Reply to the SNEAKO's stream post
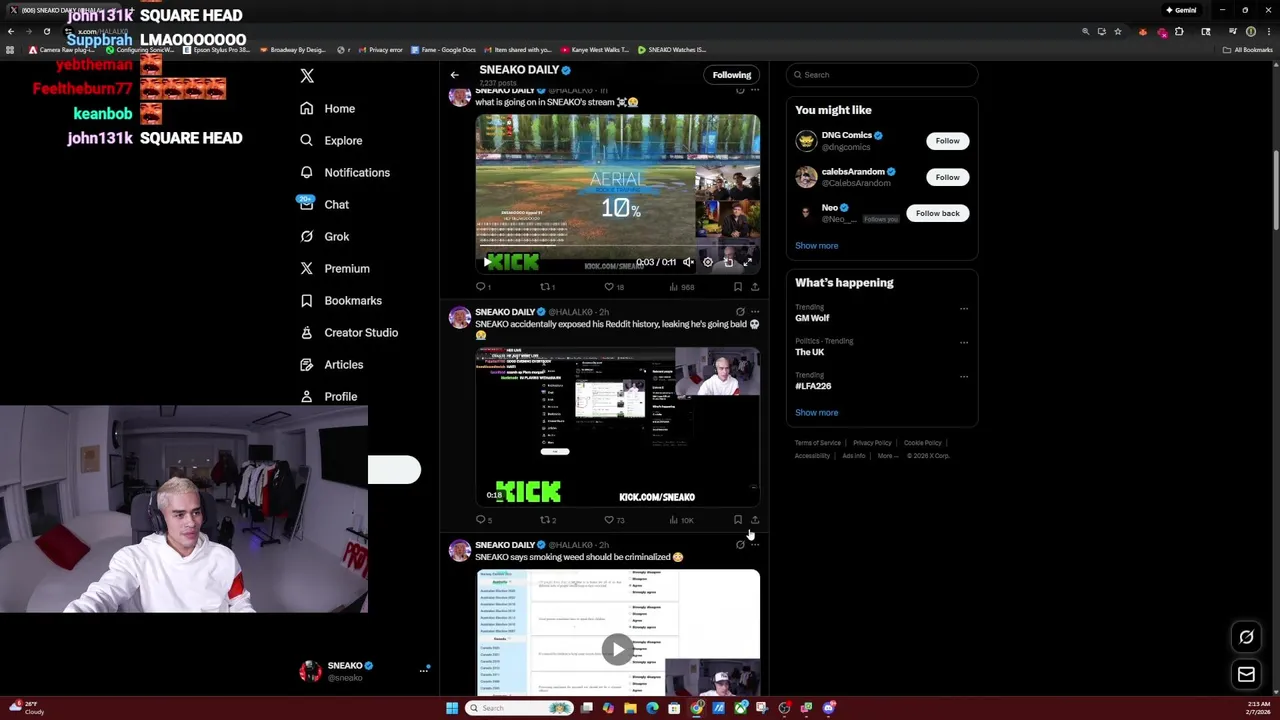This screenshot has height=720, width=1280. coord(482,287)
